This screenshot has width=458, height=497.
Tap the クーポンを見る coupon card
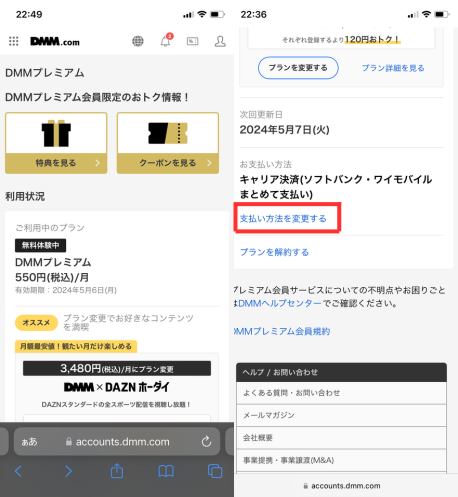[168, 143]
